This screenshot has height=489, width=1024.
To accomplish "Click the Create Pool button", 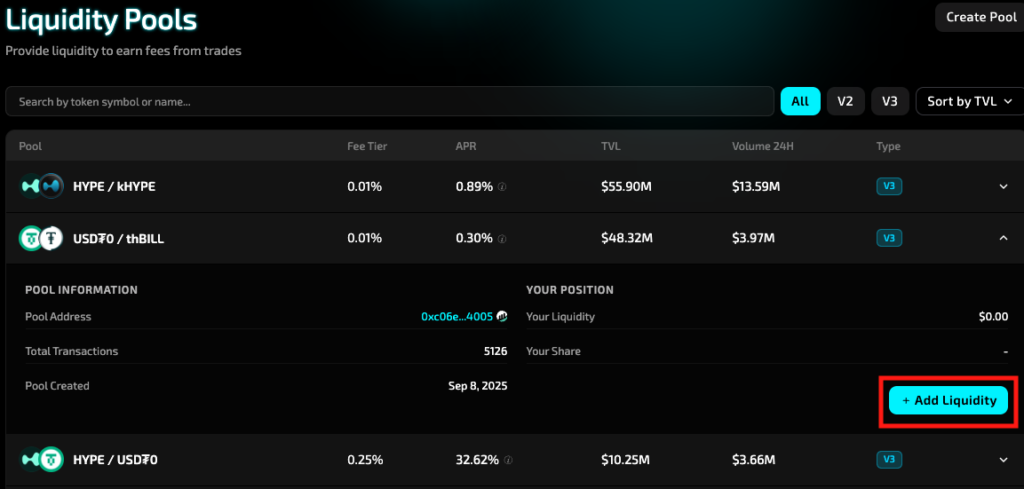I will pos(979,17).
